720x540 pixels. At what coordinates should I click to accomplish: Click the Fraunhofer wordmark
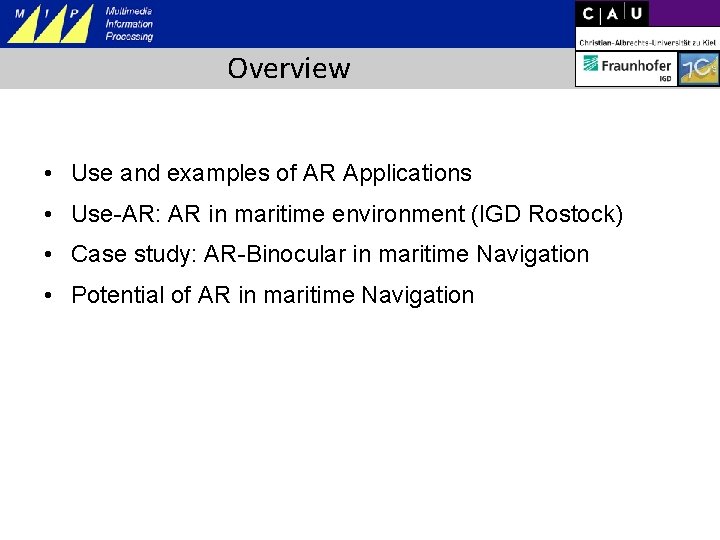click(x=636, y=66)
